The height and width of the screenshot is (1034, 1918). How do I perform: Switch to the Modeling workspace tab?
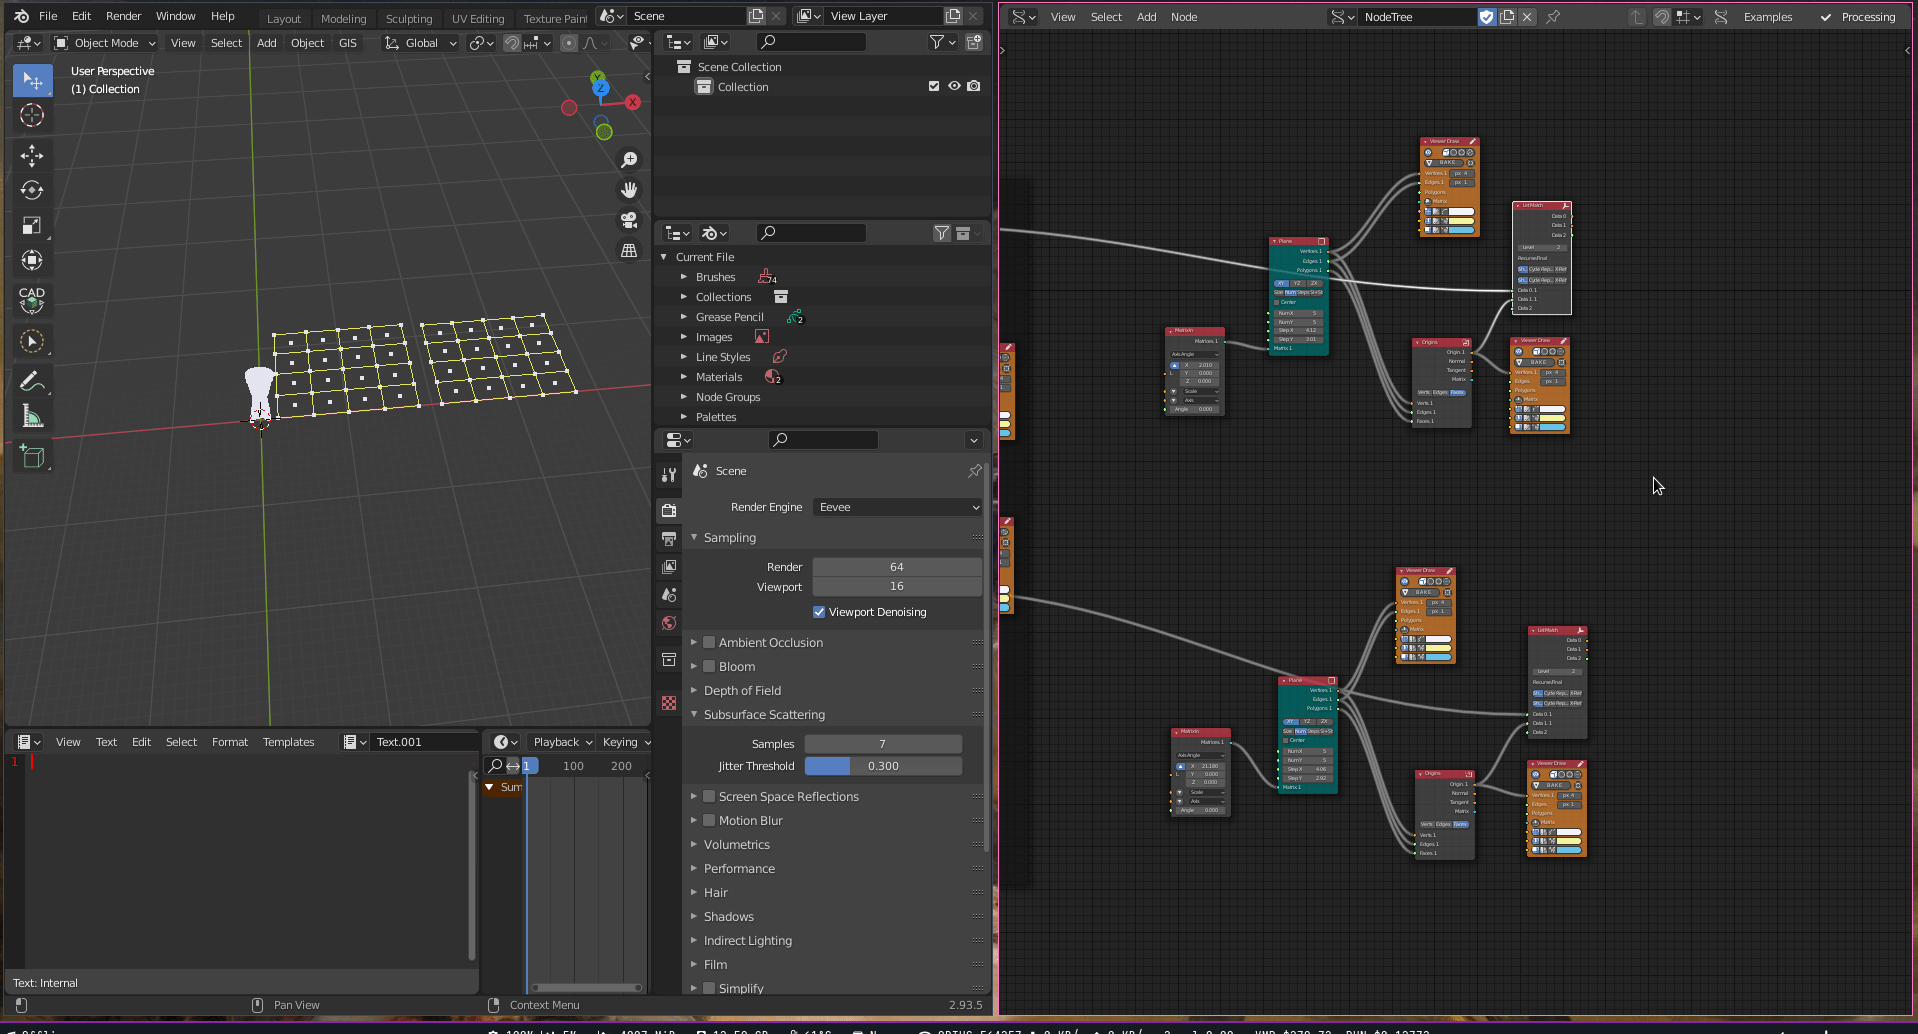[343, 18]
